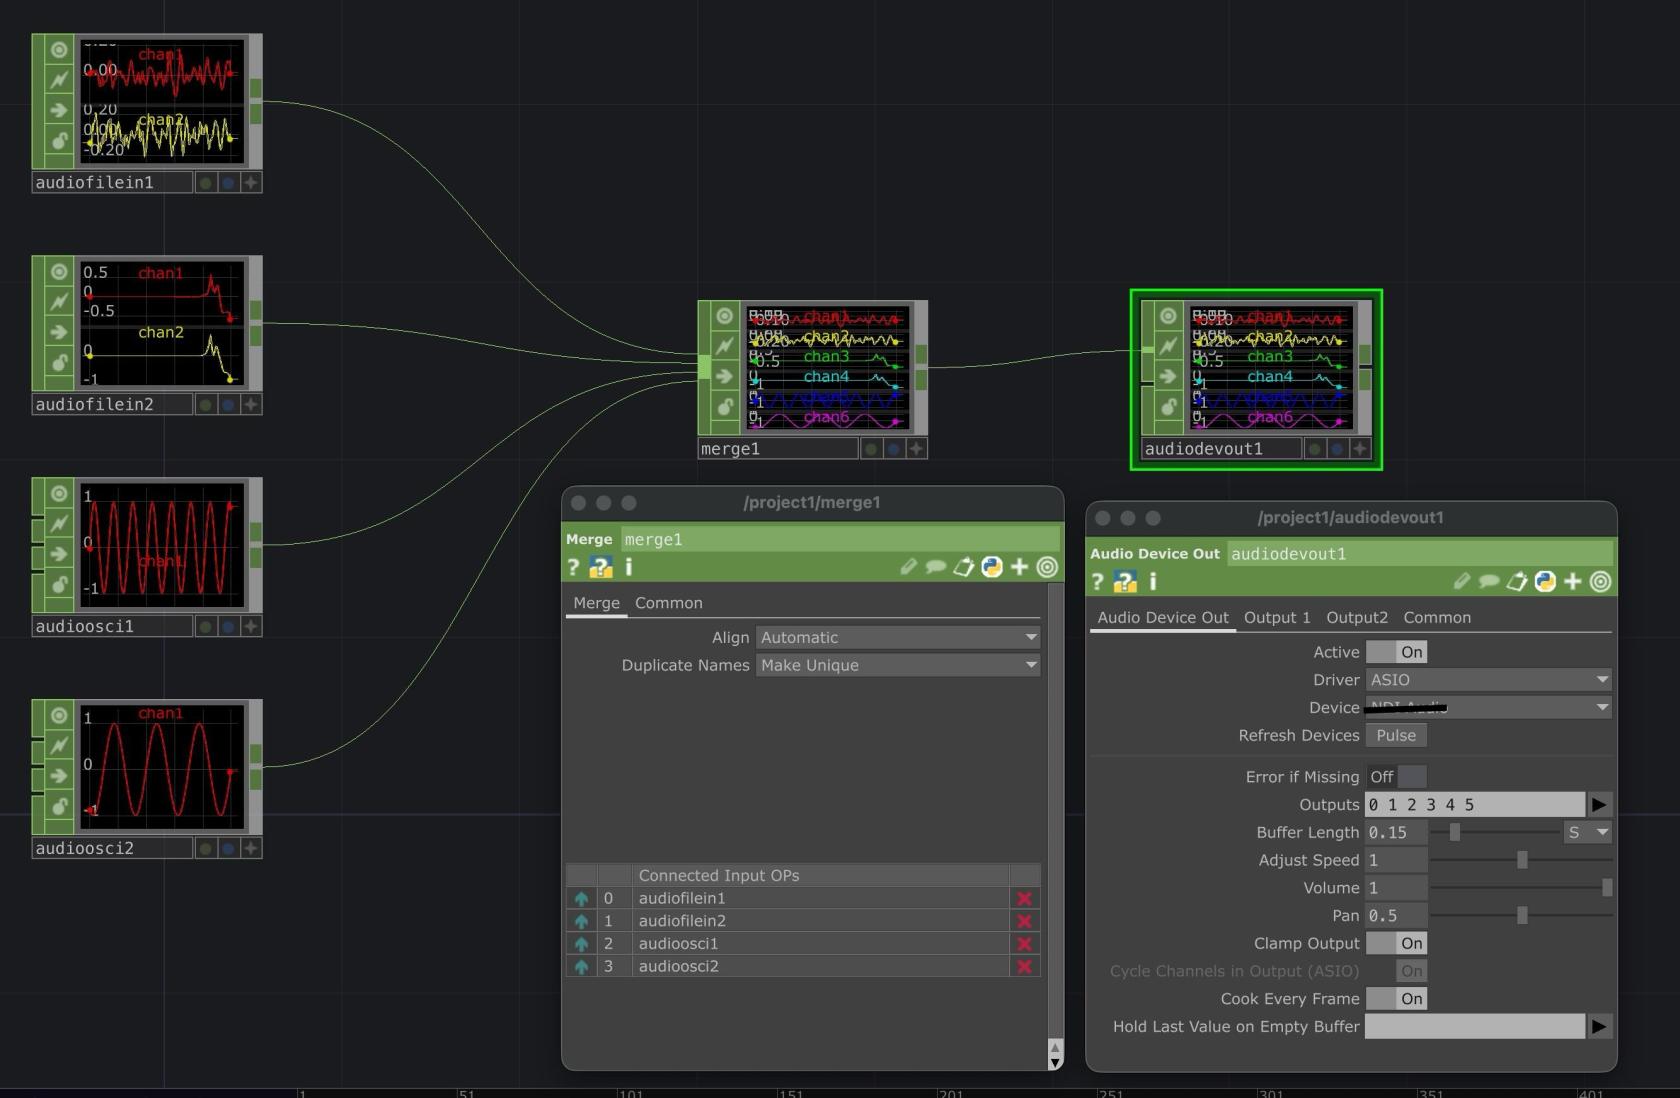The height and width of the screenshot is (1098, 1680).
Task: Toggle Error if Missing switch
Action: [1397, 777]
